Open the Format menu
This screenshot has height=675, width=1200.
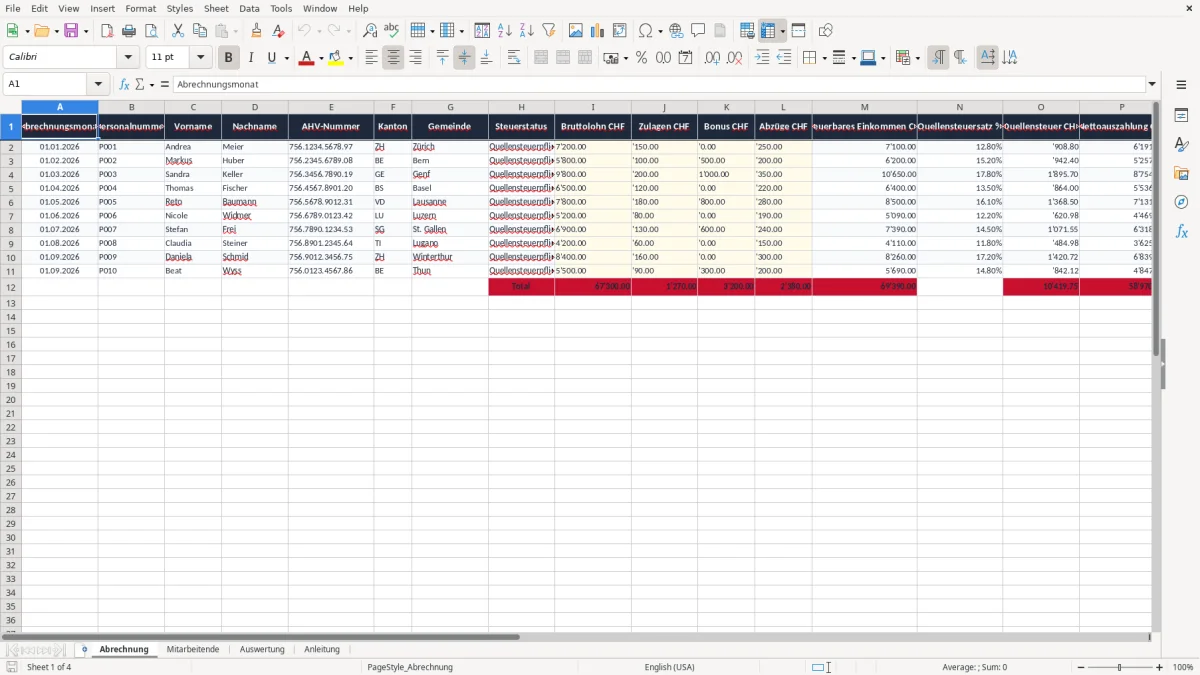pyautogui.click(x=141, y=8)
